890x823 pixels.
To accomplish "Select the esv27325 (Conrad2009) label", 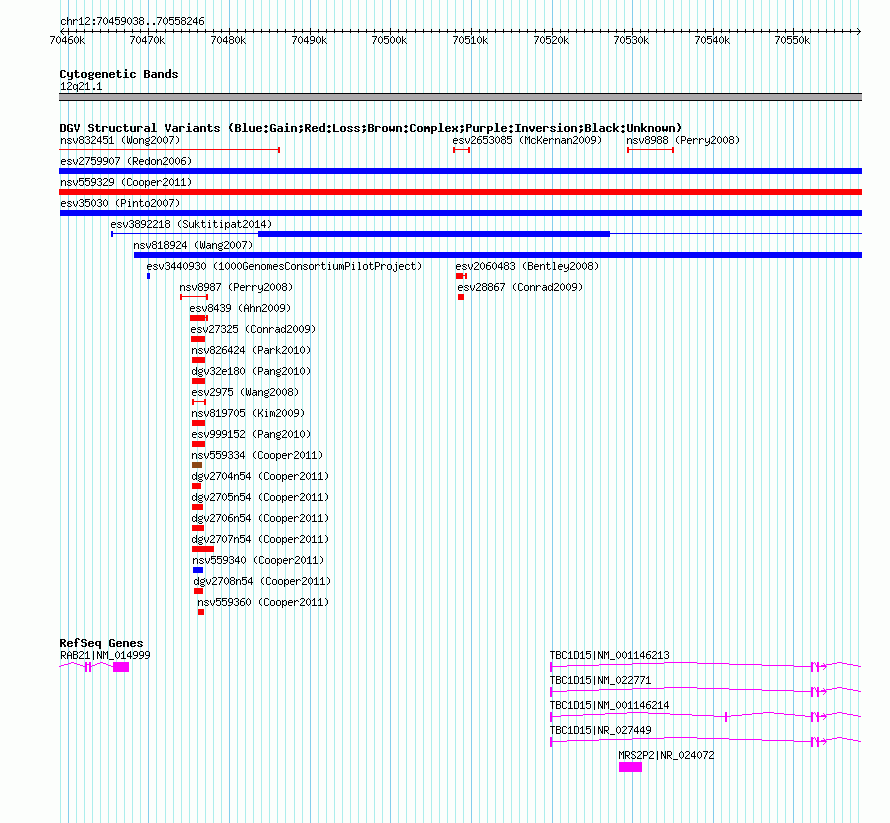I will [x=253, y=329].
